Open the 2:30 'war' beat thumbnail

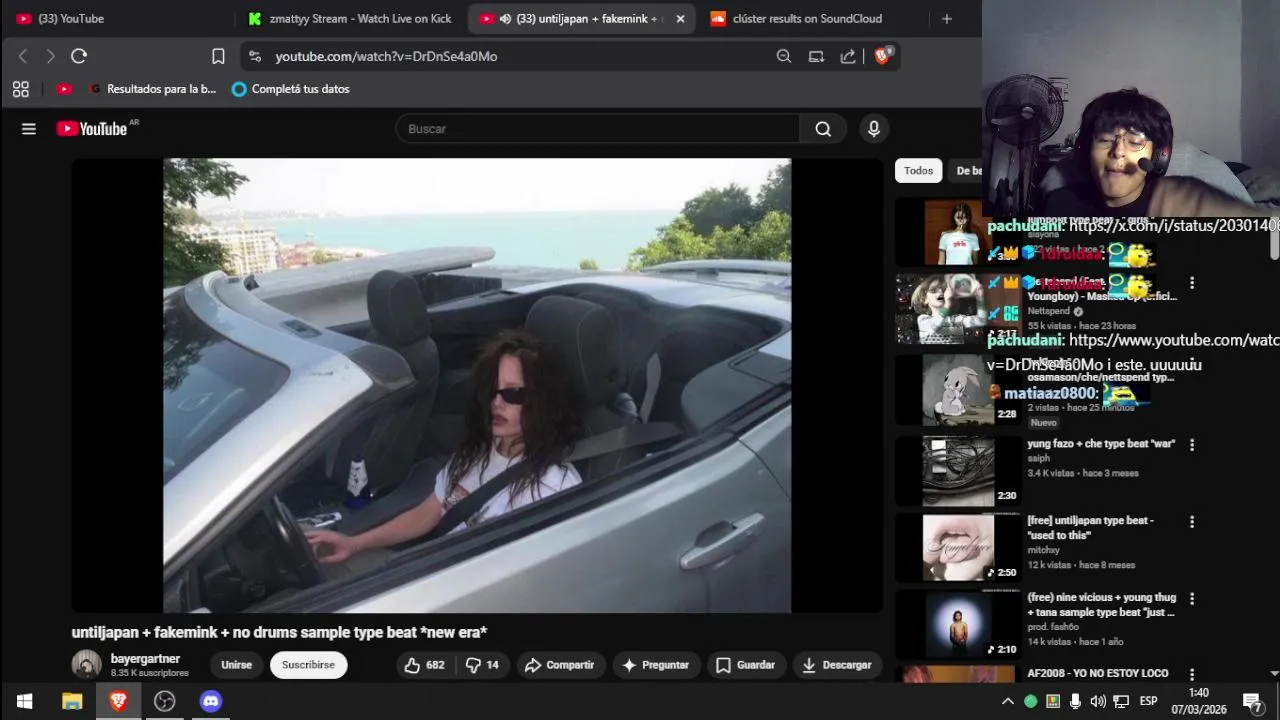point(958,471)
